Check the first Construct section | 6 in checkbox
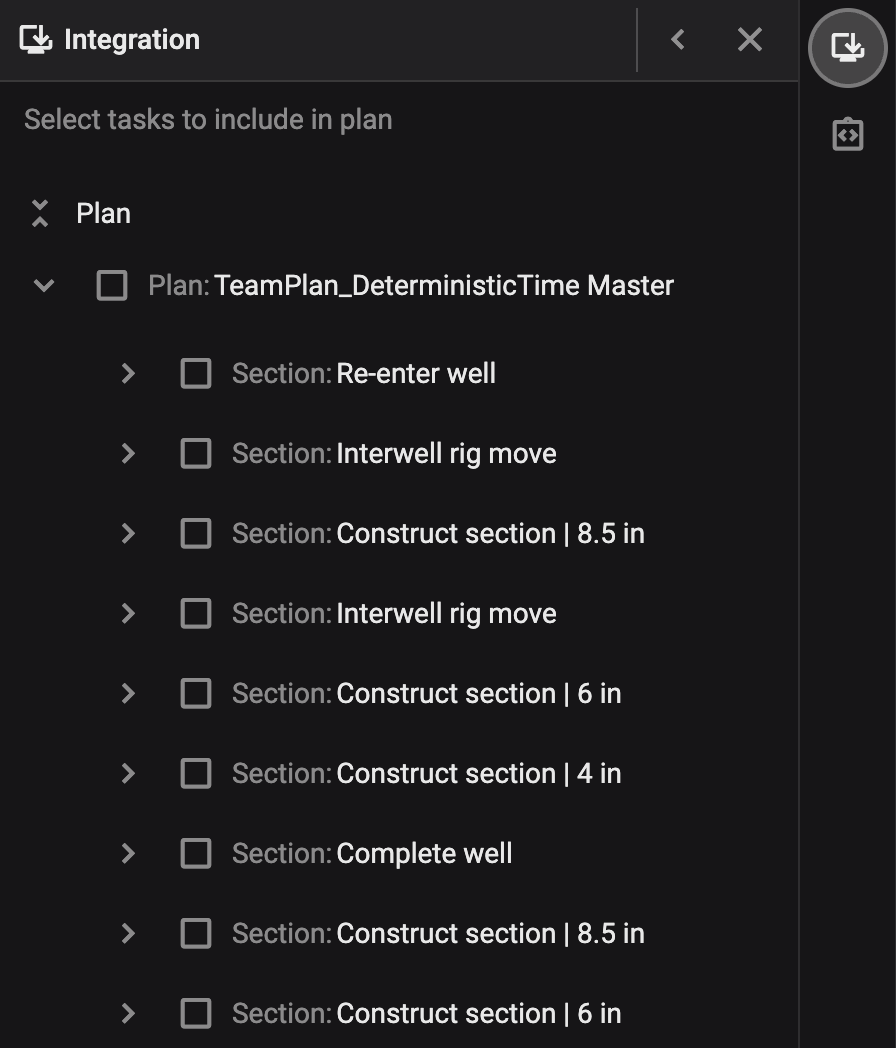896x1048 pixels. coord(196,693)
